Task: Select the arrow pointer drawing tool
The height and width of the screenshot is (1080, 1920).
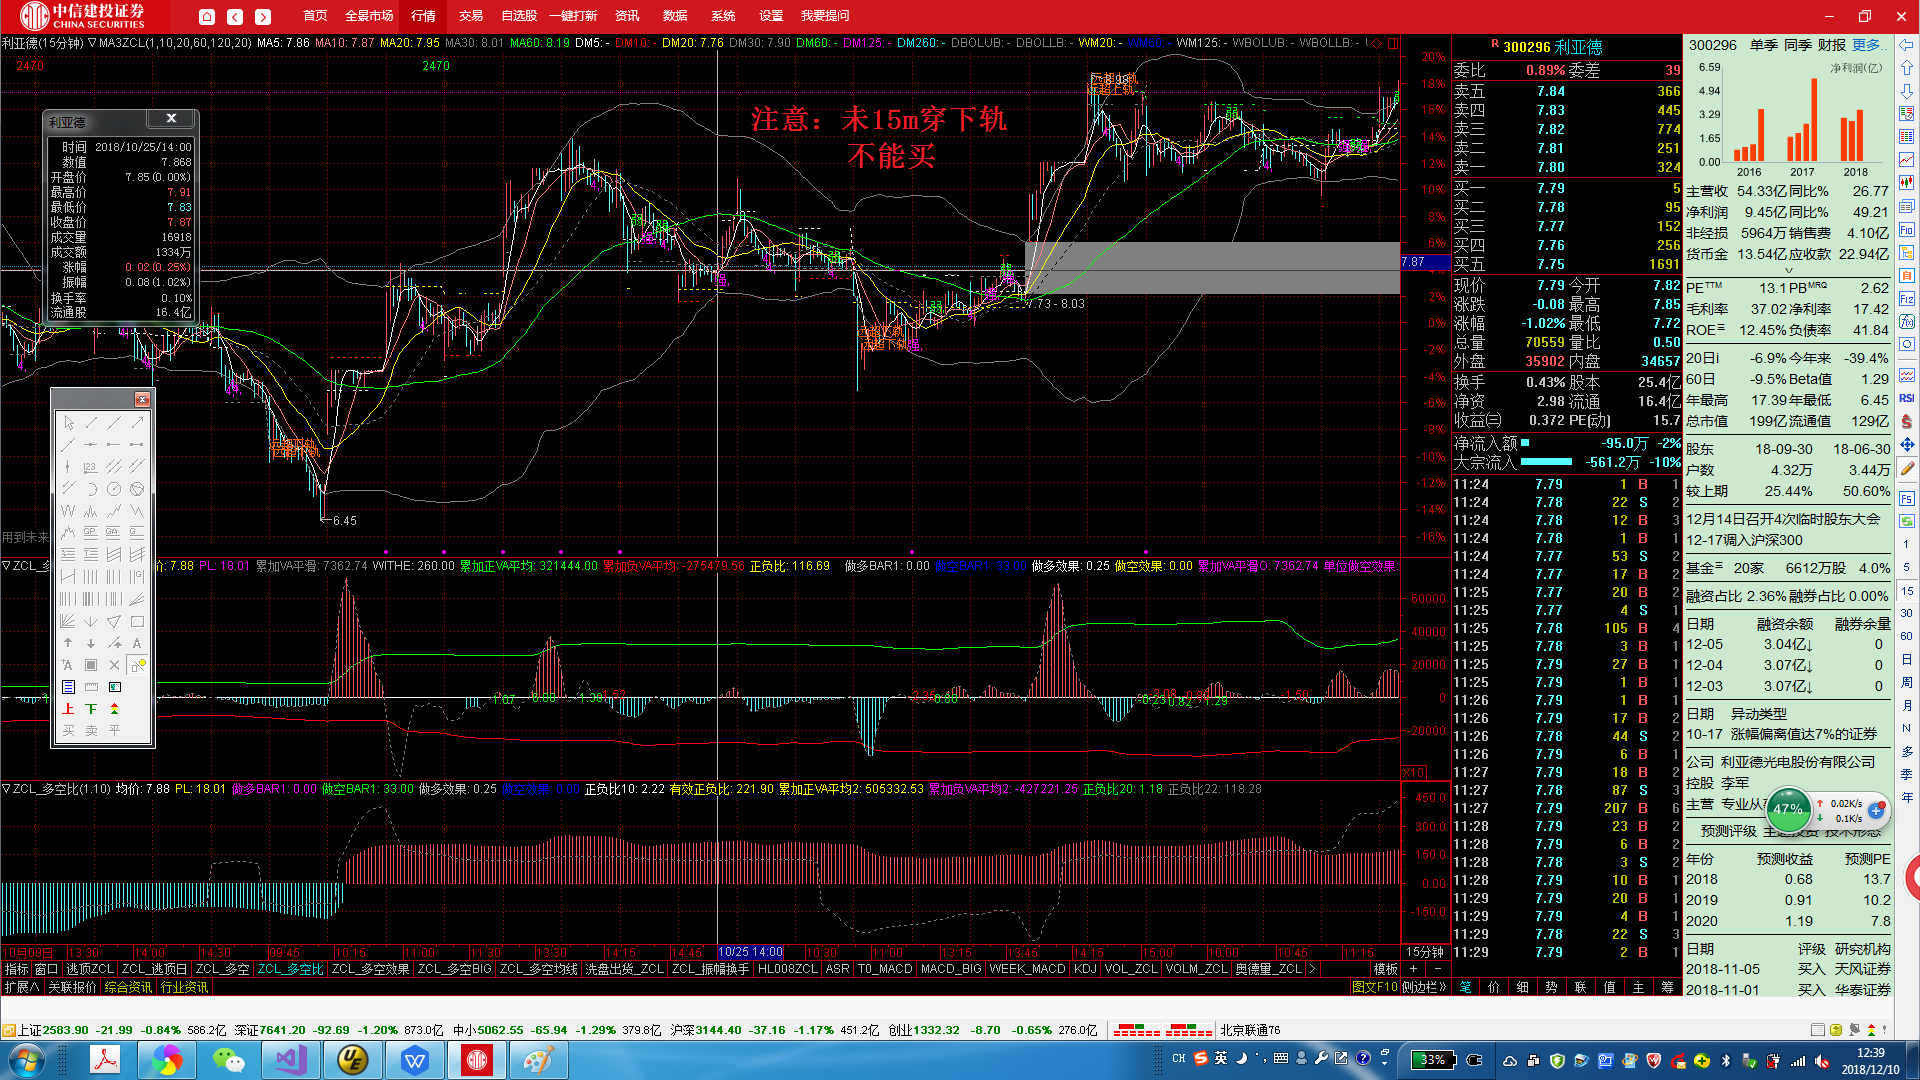Action: [68, 423]
